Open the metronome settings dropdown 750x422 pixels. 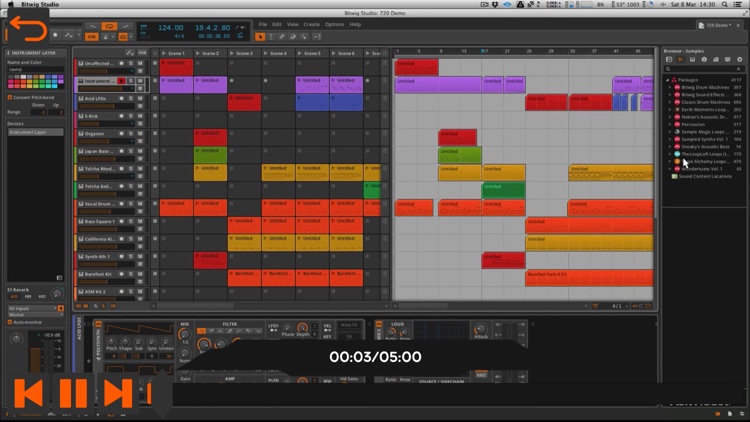[113, 37]
